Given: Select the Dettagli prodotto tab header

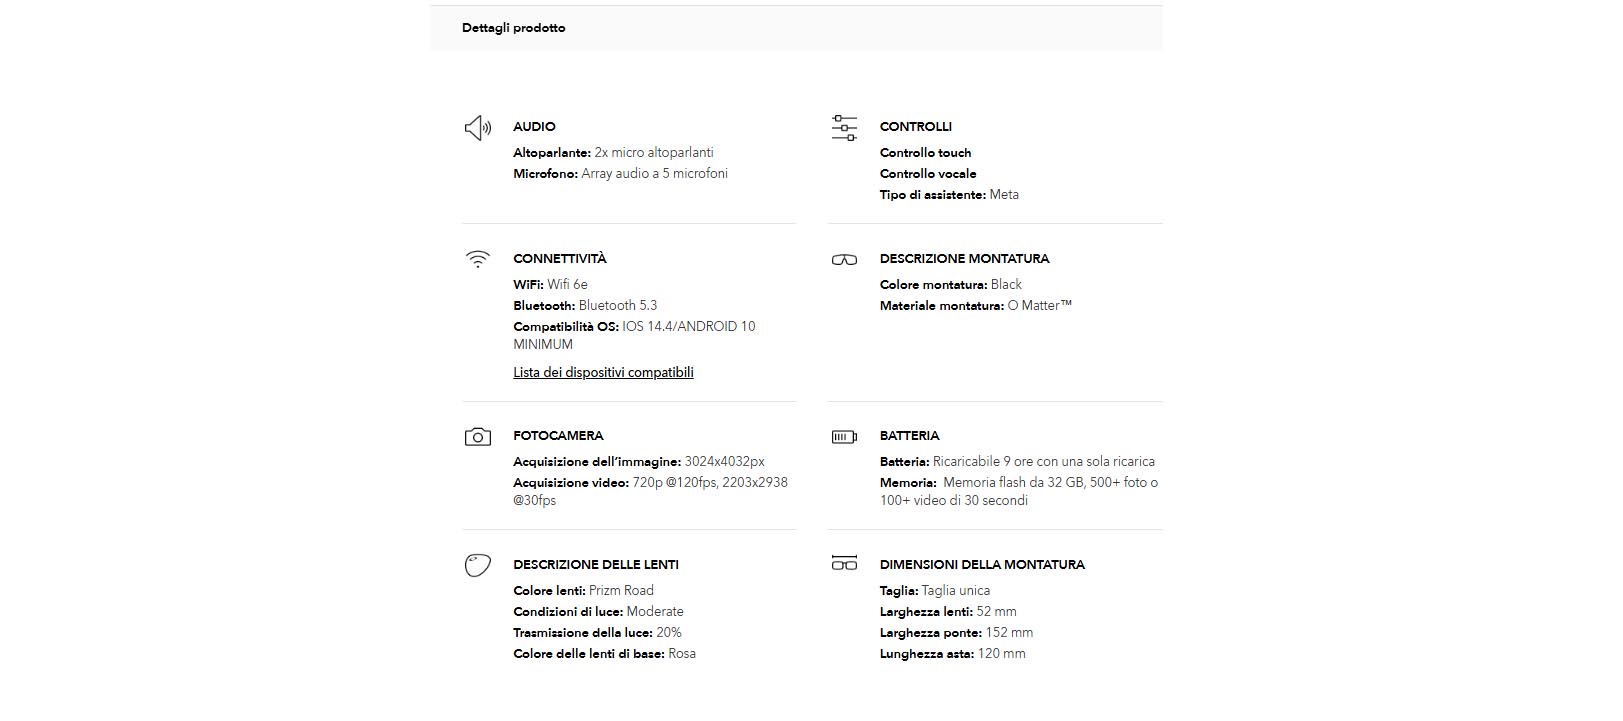Looking at the screenshot, I should tap(513, 28).
